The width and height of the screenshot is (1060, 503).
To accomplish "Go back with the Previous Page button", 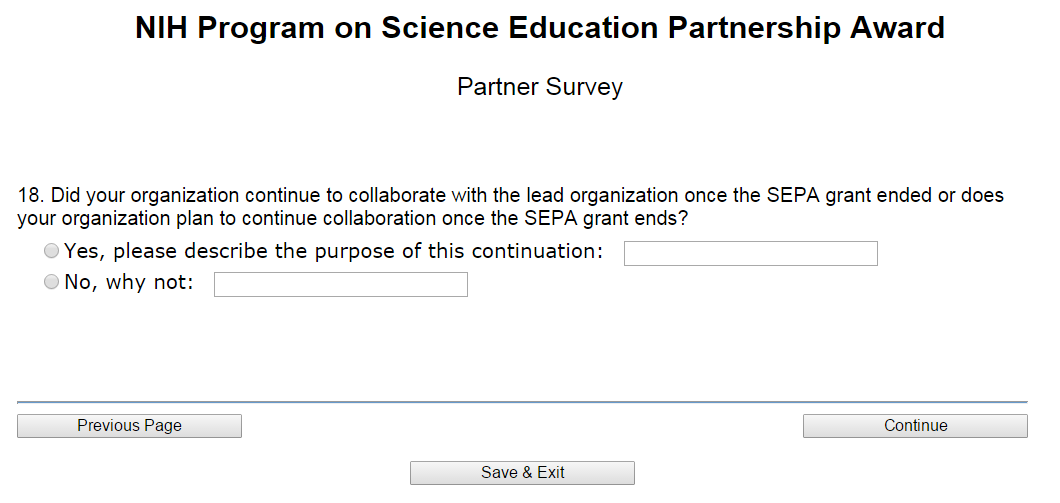I will (129, 426).
